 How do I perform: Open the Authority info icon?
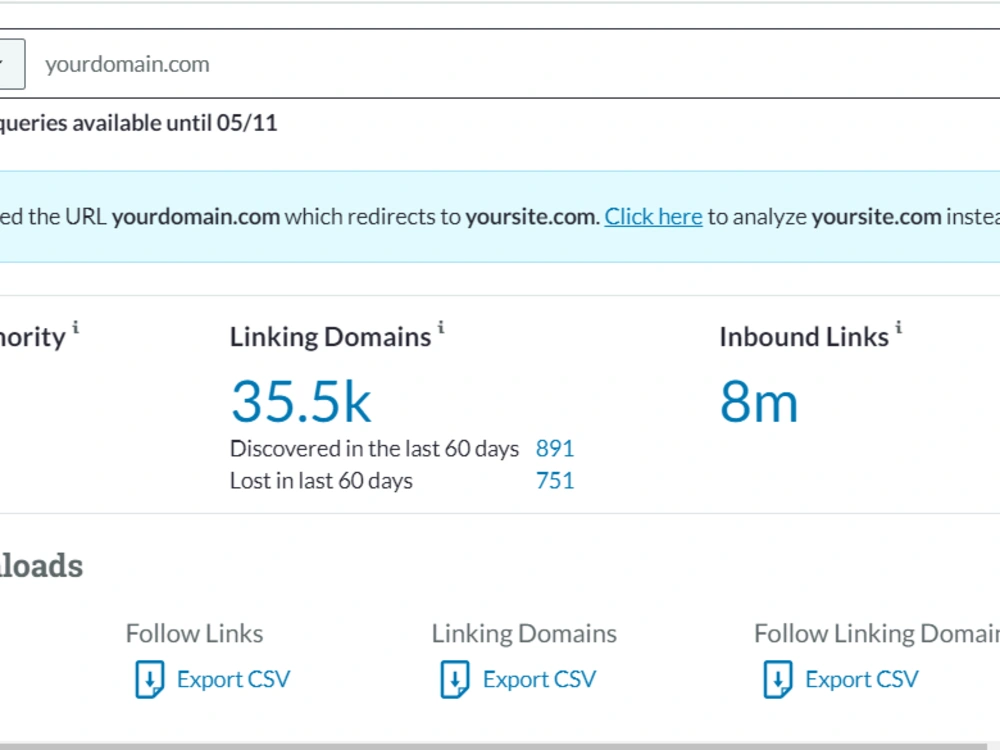tap(75, 328)
